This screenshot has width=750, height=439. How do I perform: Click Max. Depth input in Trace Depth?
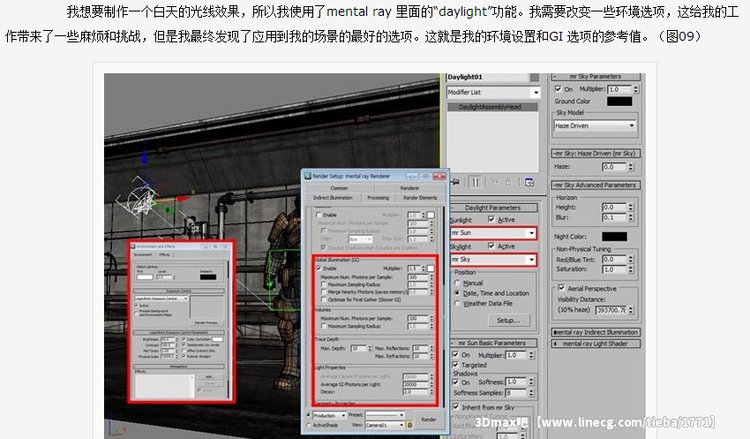coord(359,348)
